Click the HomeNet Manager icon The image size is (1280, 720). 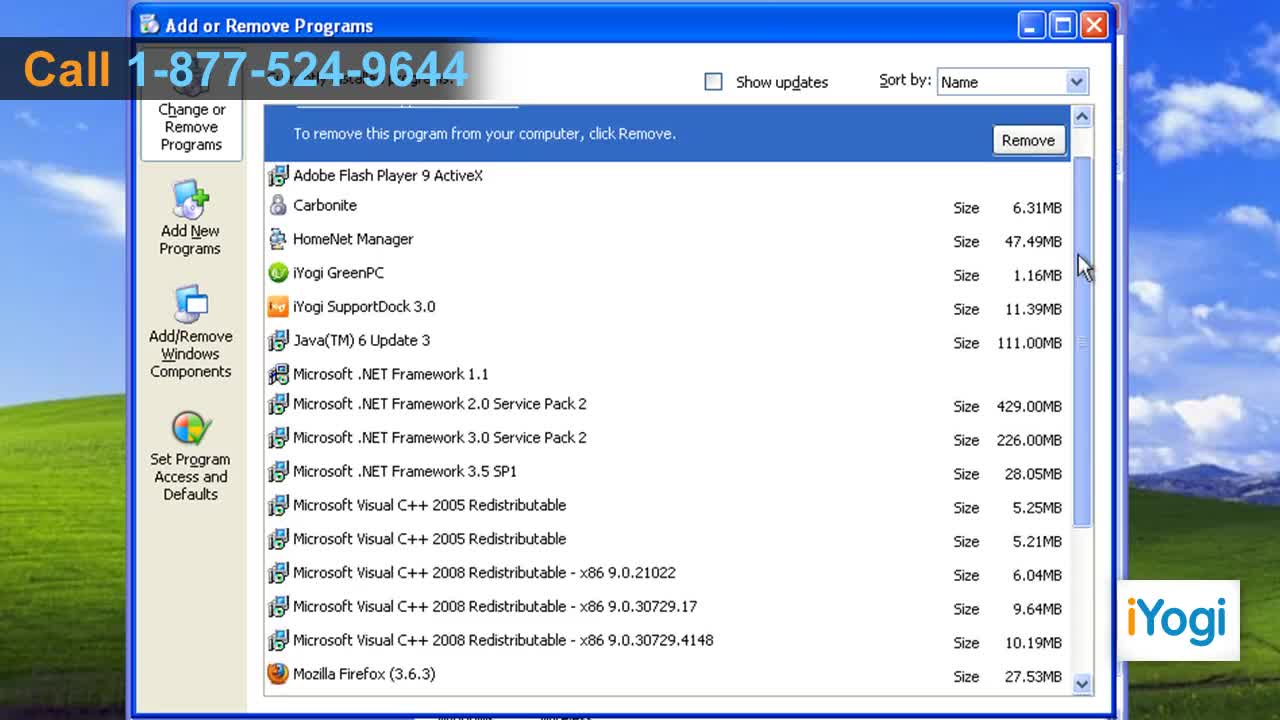(278, 240)
